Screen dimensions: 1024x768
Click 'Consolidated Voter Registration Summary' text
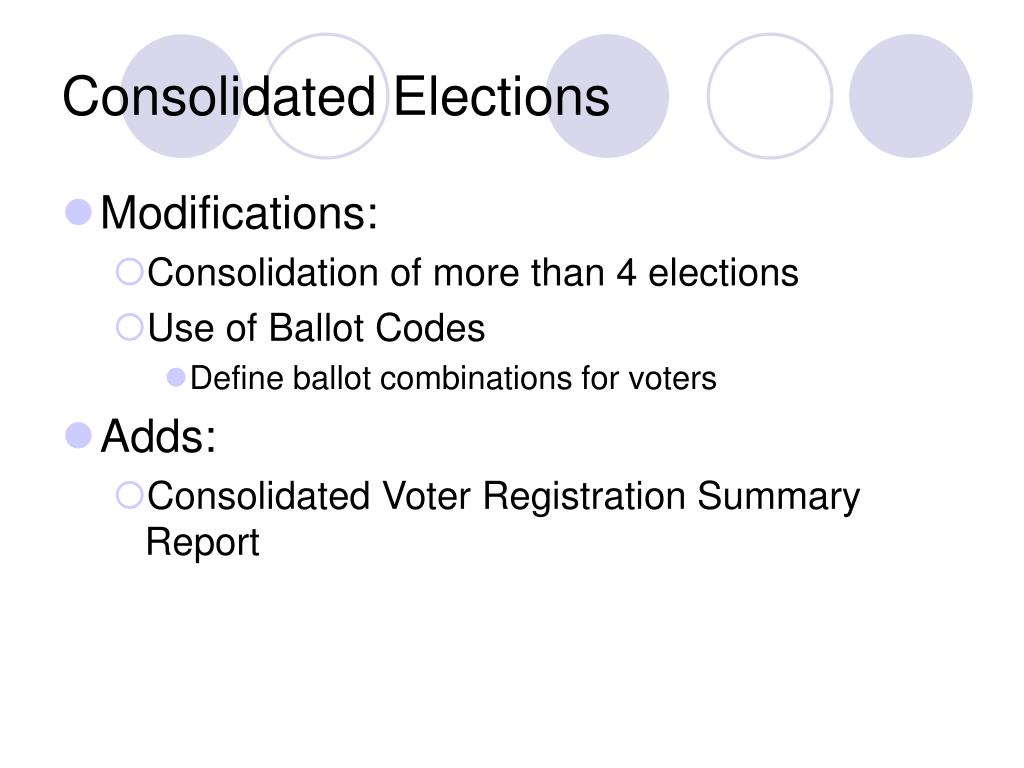[504, 498]
